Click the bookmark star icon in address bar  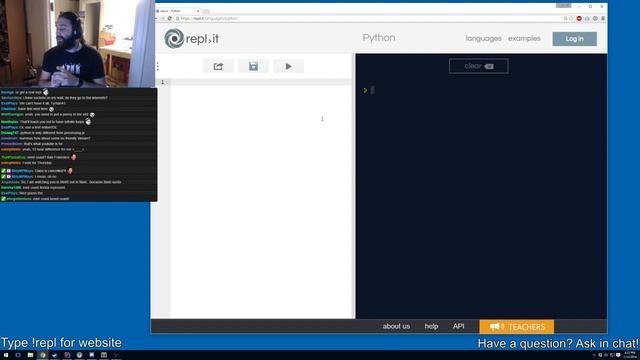pyautogui.click(x=571, y=18)
